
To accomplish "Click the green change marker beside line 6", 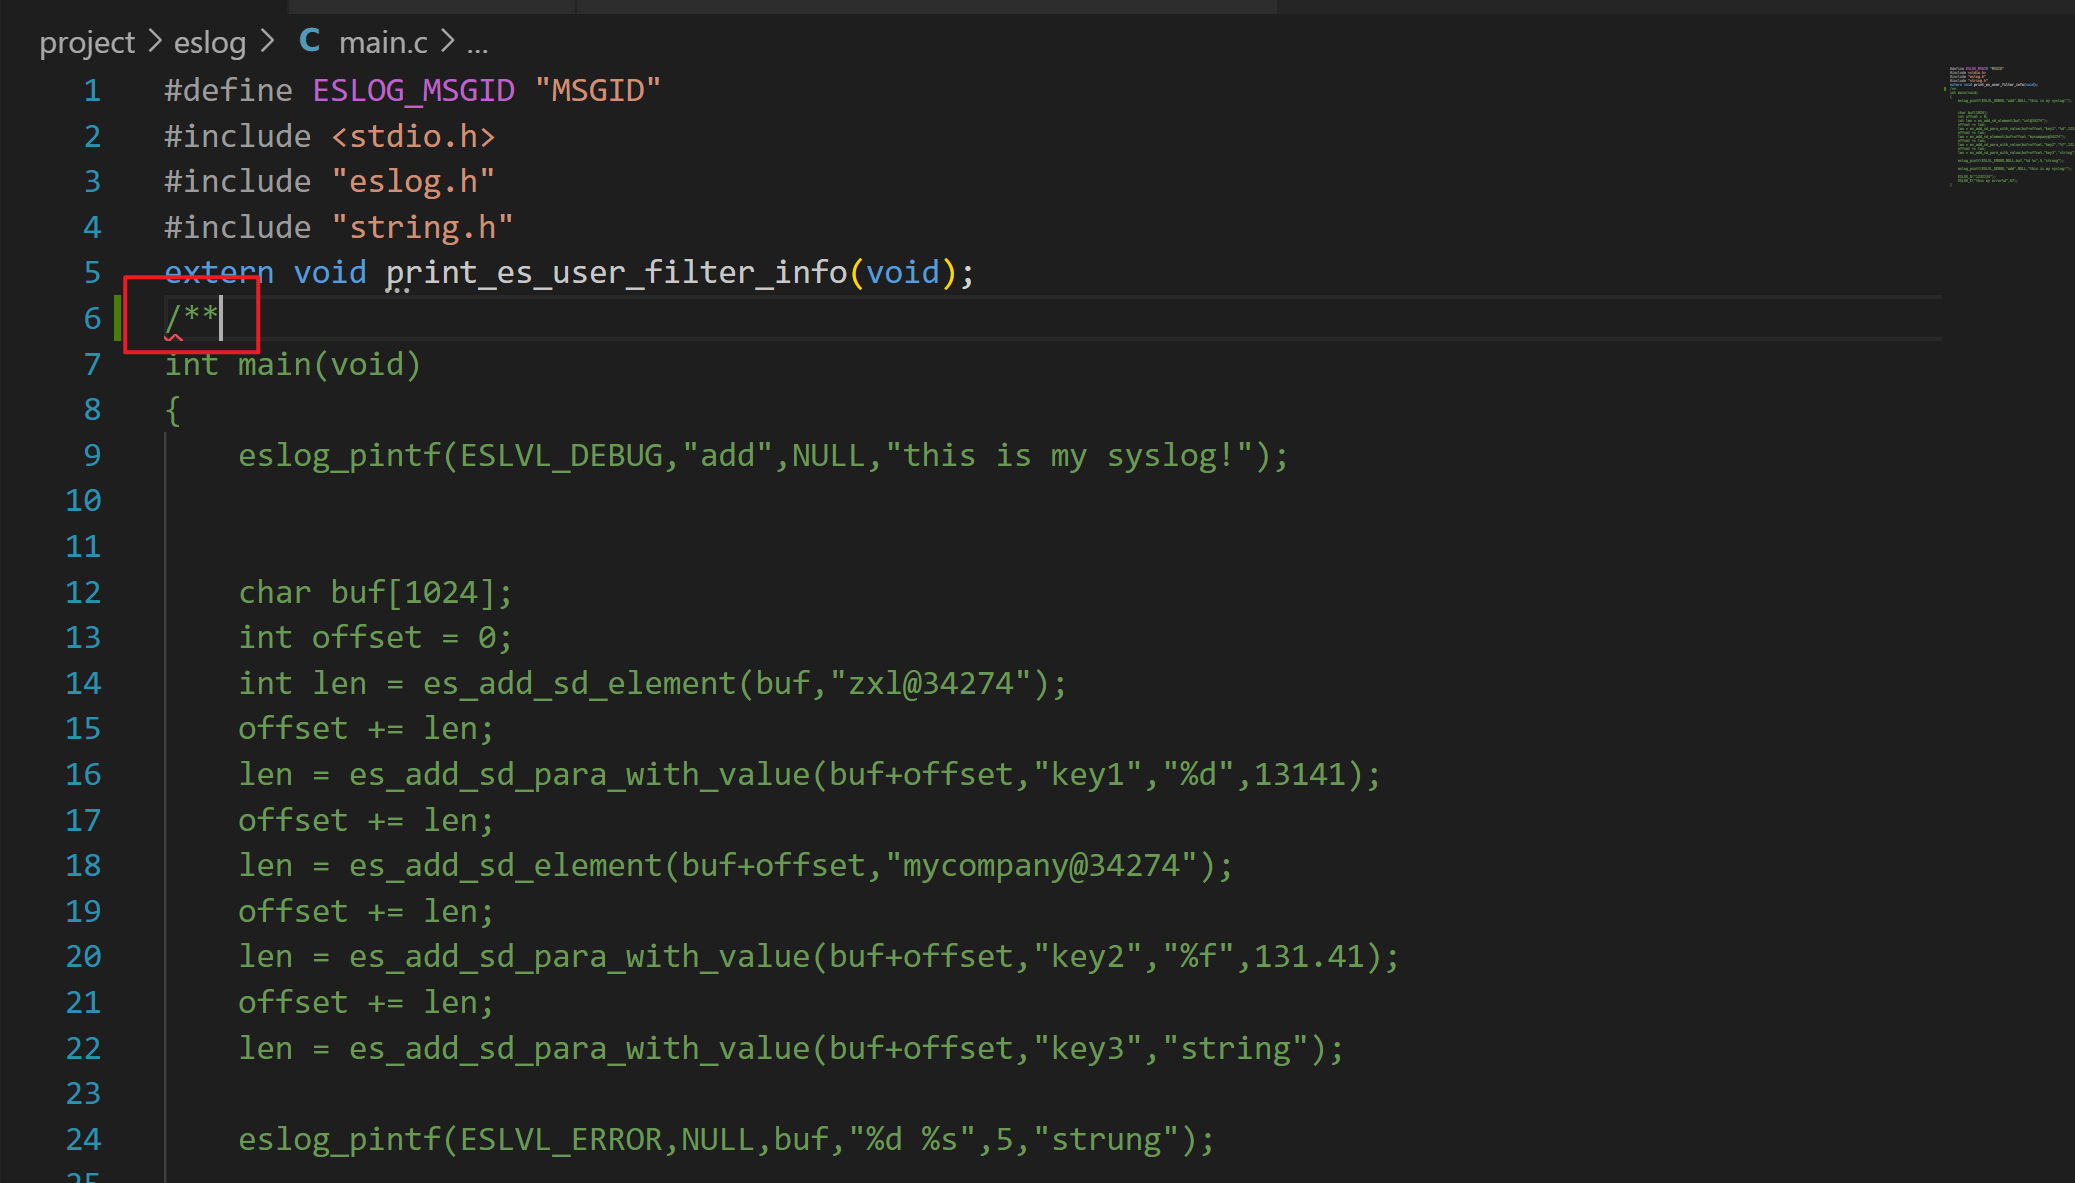I will 118,319.
